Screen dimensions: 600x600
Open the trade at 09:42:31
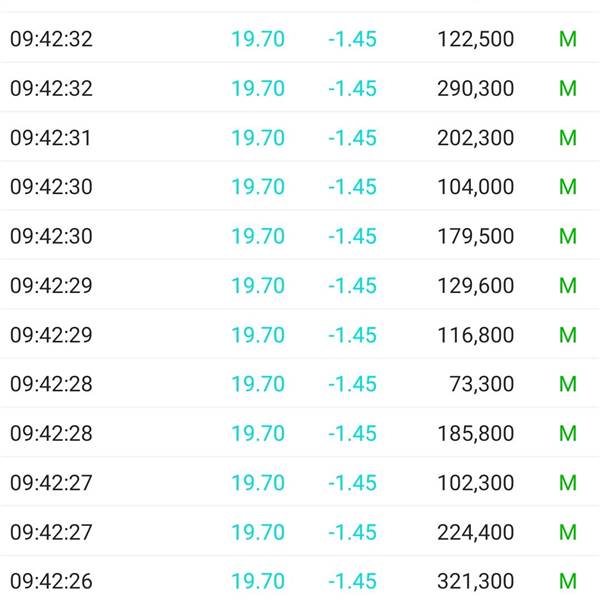[300, 137]
